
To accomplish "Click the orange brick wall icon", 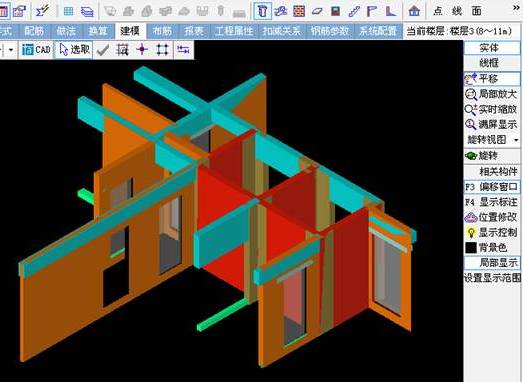I will coord(299,11).
